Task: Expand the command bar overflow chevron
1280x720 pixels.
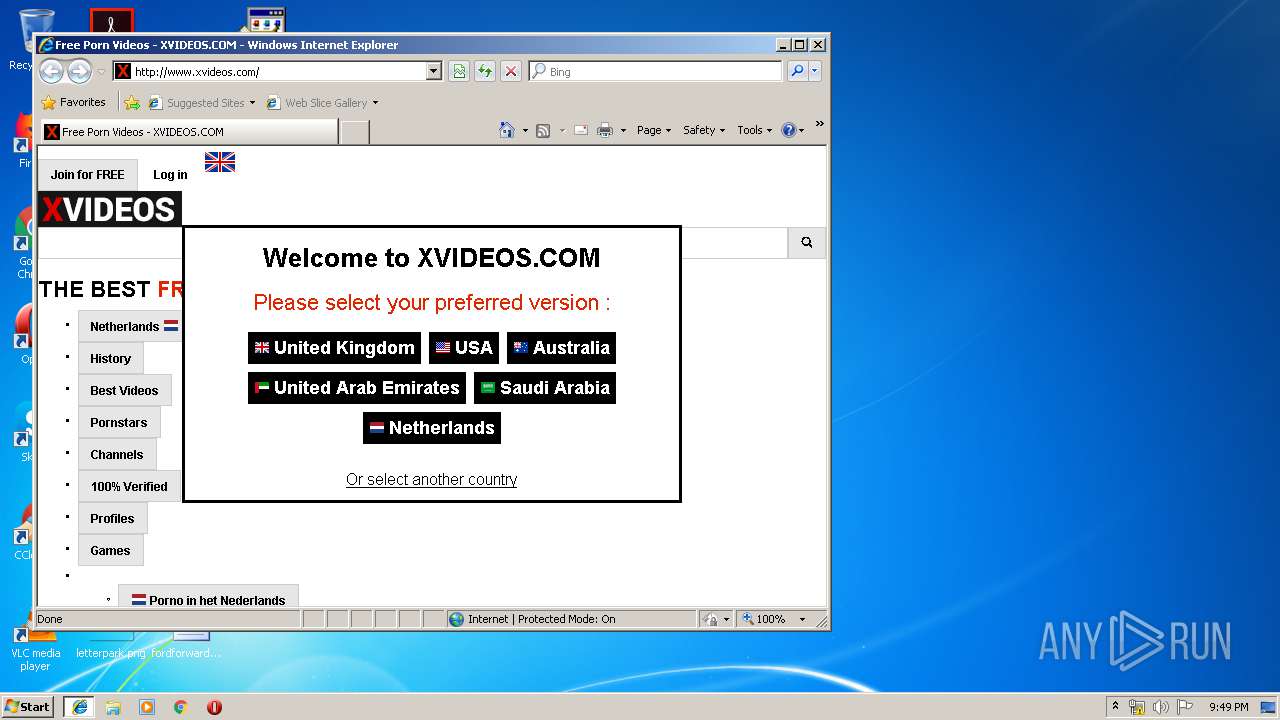Action: click(819, 125)
